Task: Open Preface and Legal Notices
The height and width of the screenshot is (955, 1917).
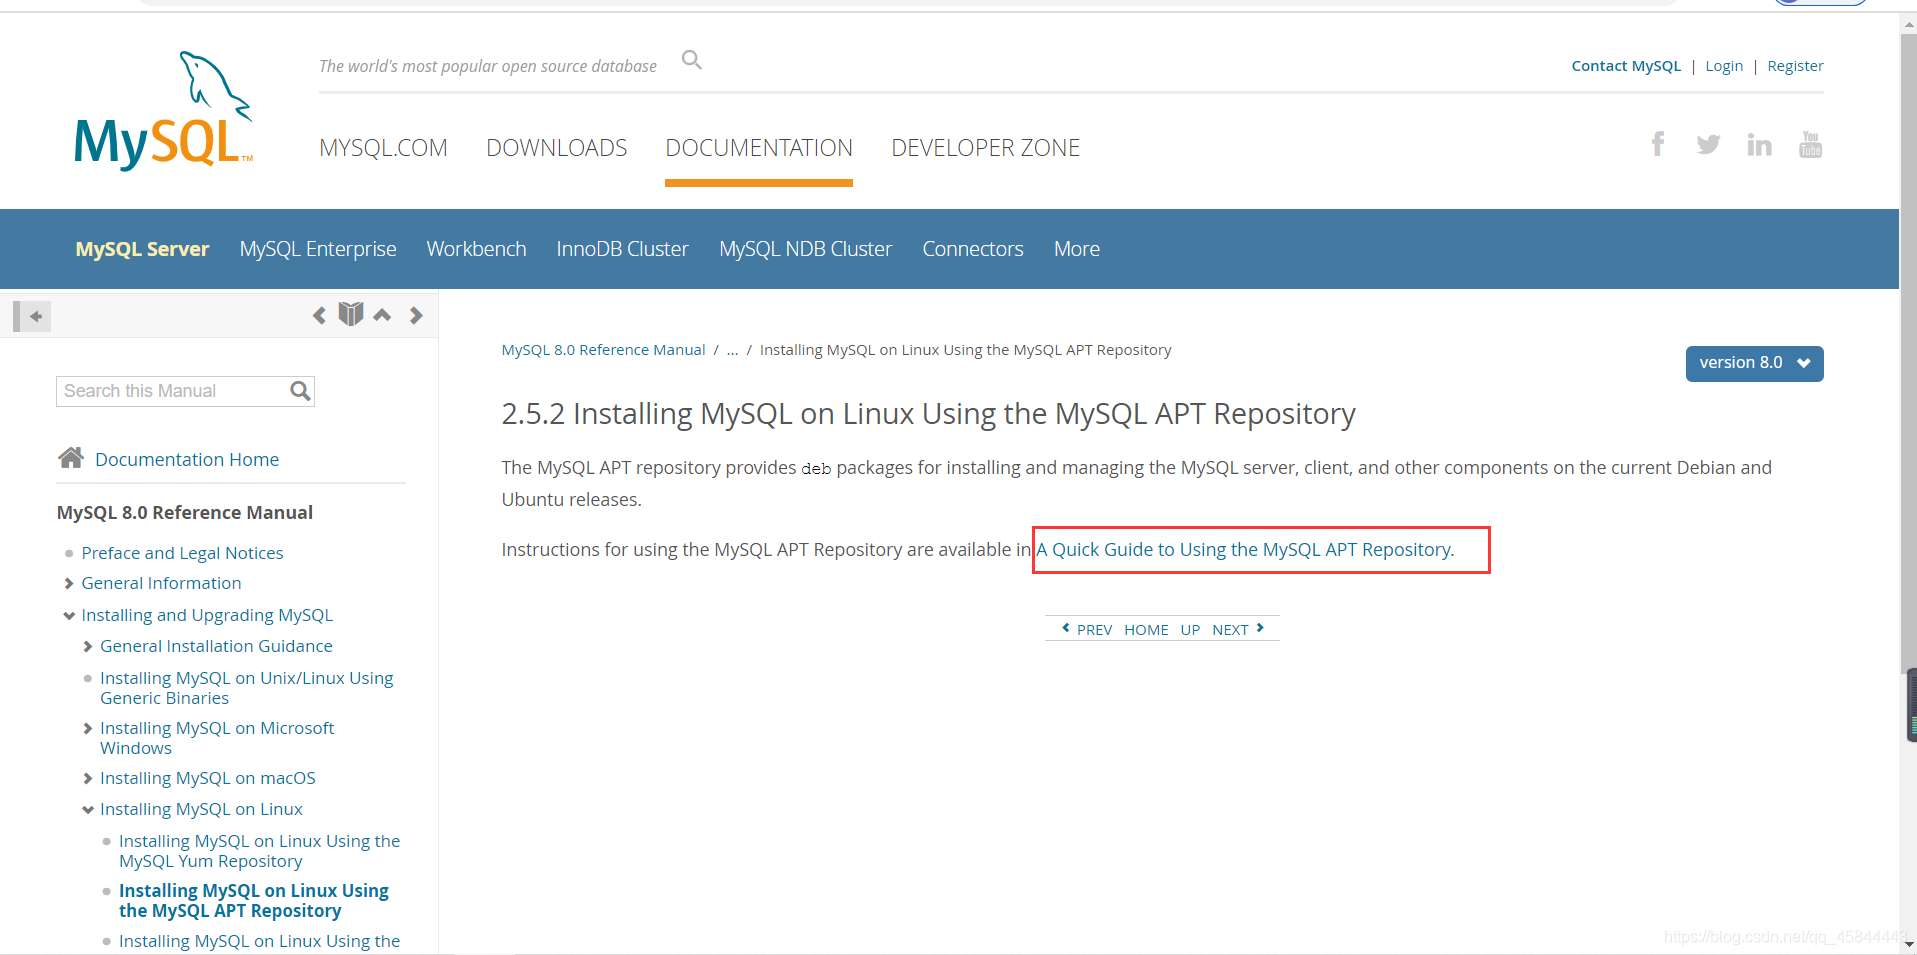Action: (182, 553)
